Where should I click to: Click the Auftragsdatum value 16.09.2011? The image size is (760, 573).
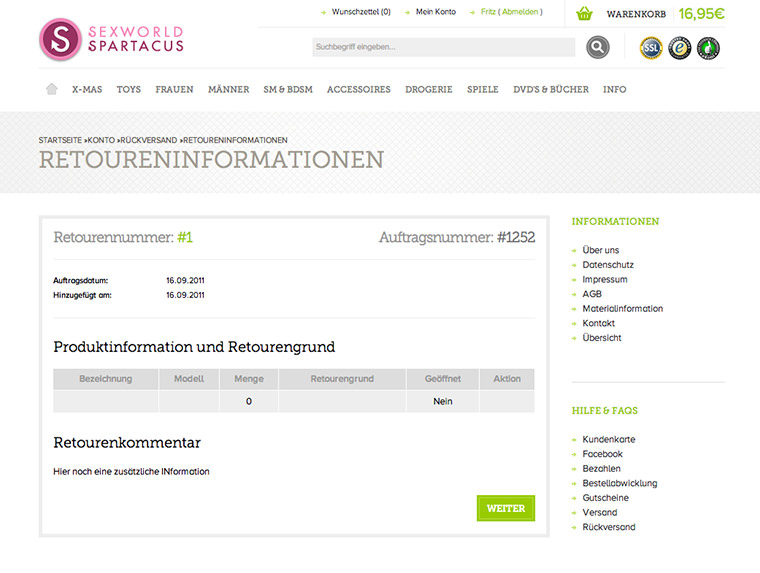(185, 280)
